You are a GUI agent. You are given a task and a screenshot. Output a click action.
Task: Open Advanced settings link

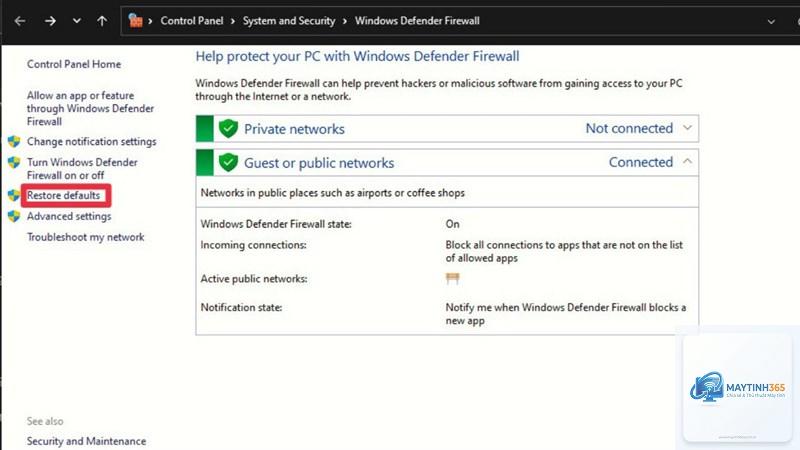pyautogui.click(x=69, y=216)
